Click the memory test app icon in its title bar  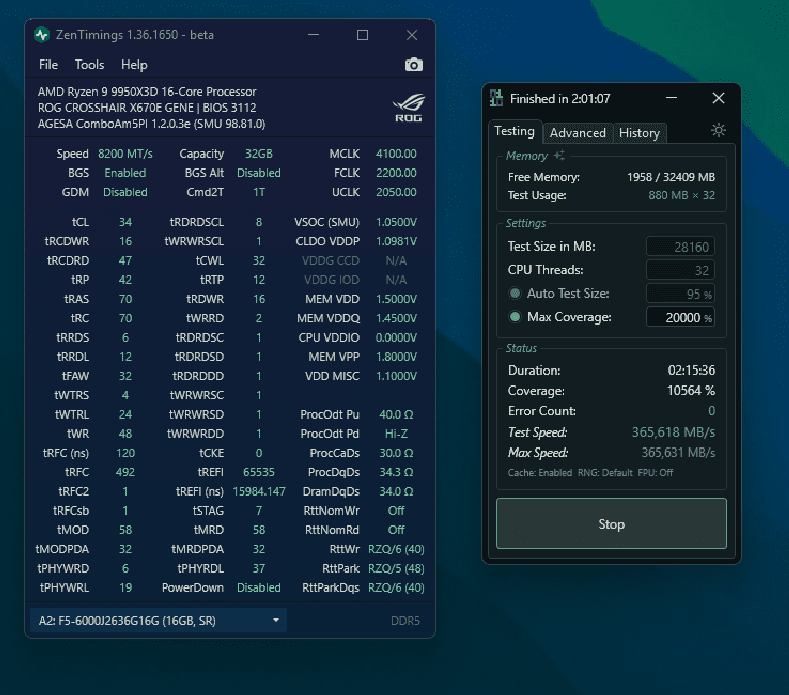point(496,98)
